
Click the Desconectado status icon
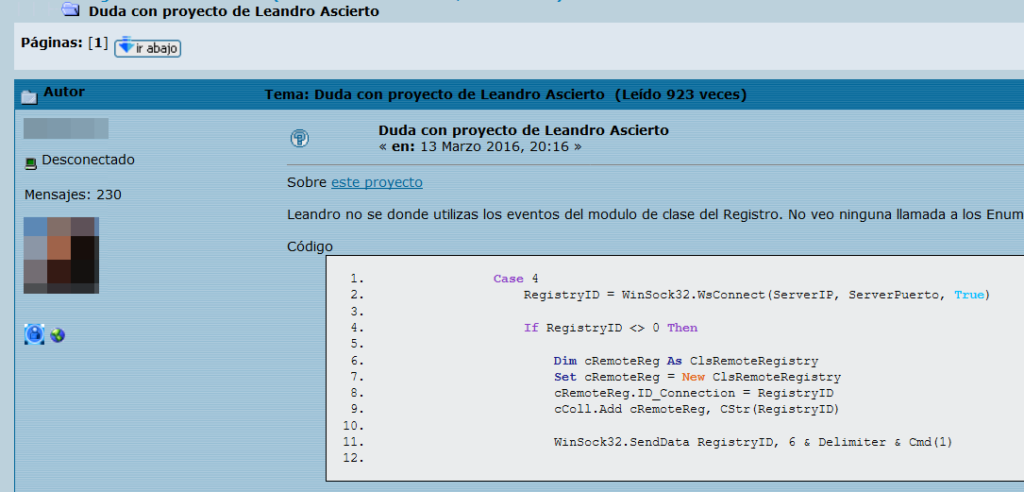(x=30, y=162)
